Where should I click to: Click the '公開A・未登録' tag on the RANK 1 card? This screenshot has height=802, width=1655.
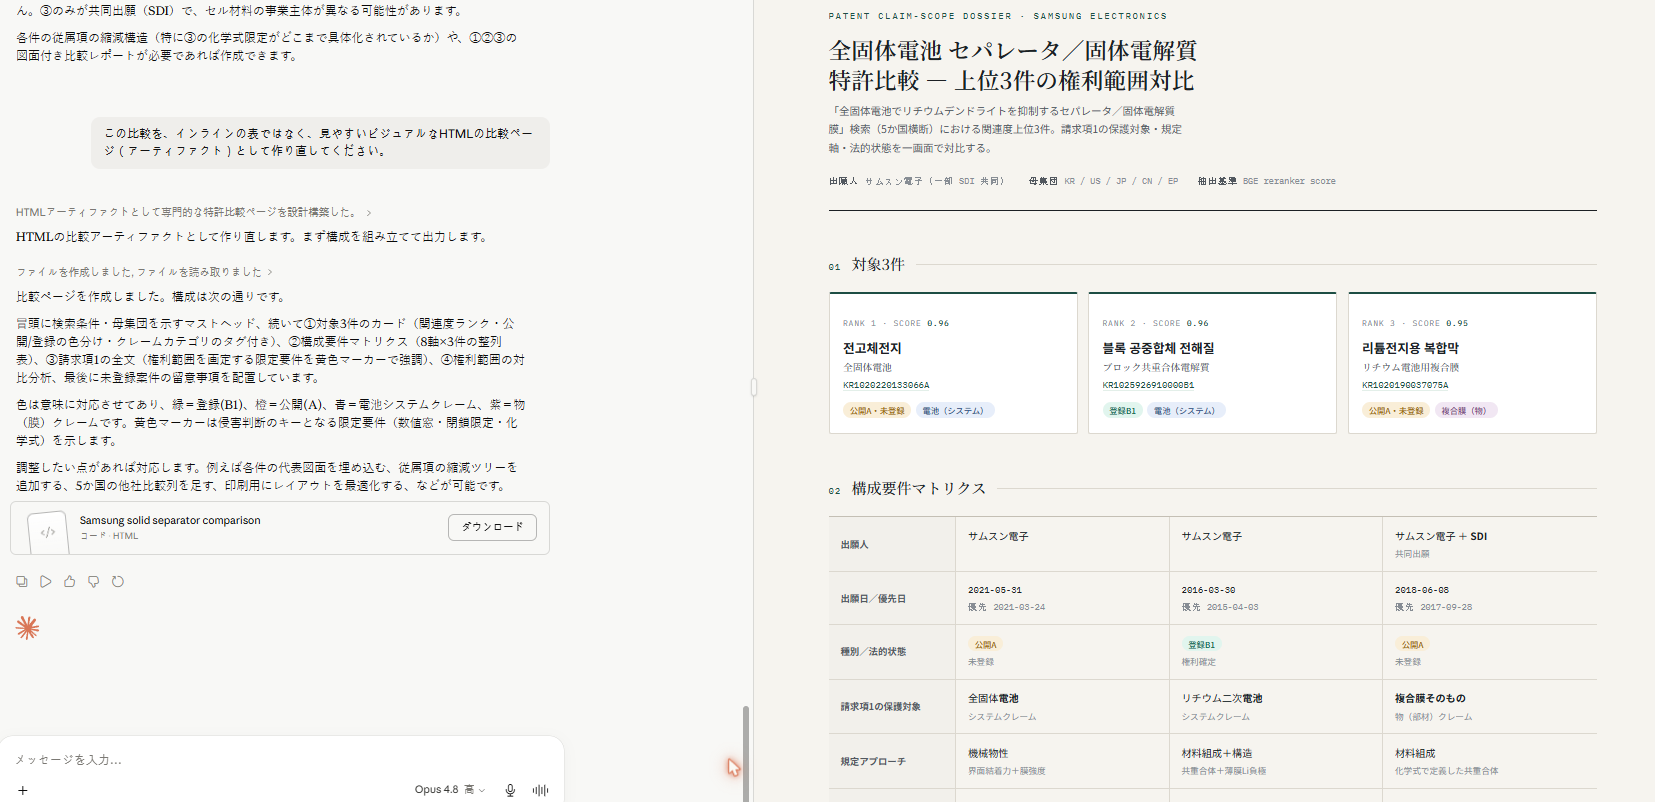(x=877, y=411)
